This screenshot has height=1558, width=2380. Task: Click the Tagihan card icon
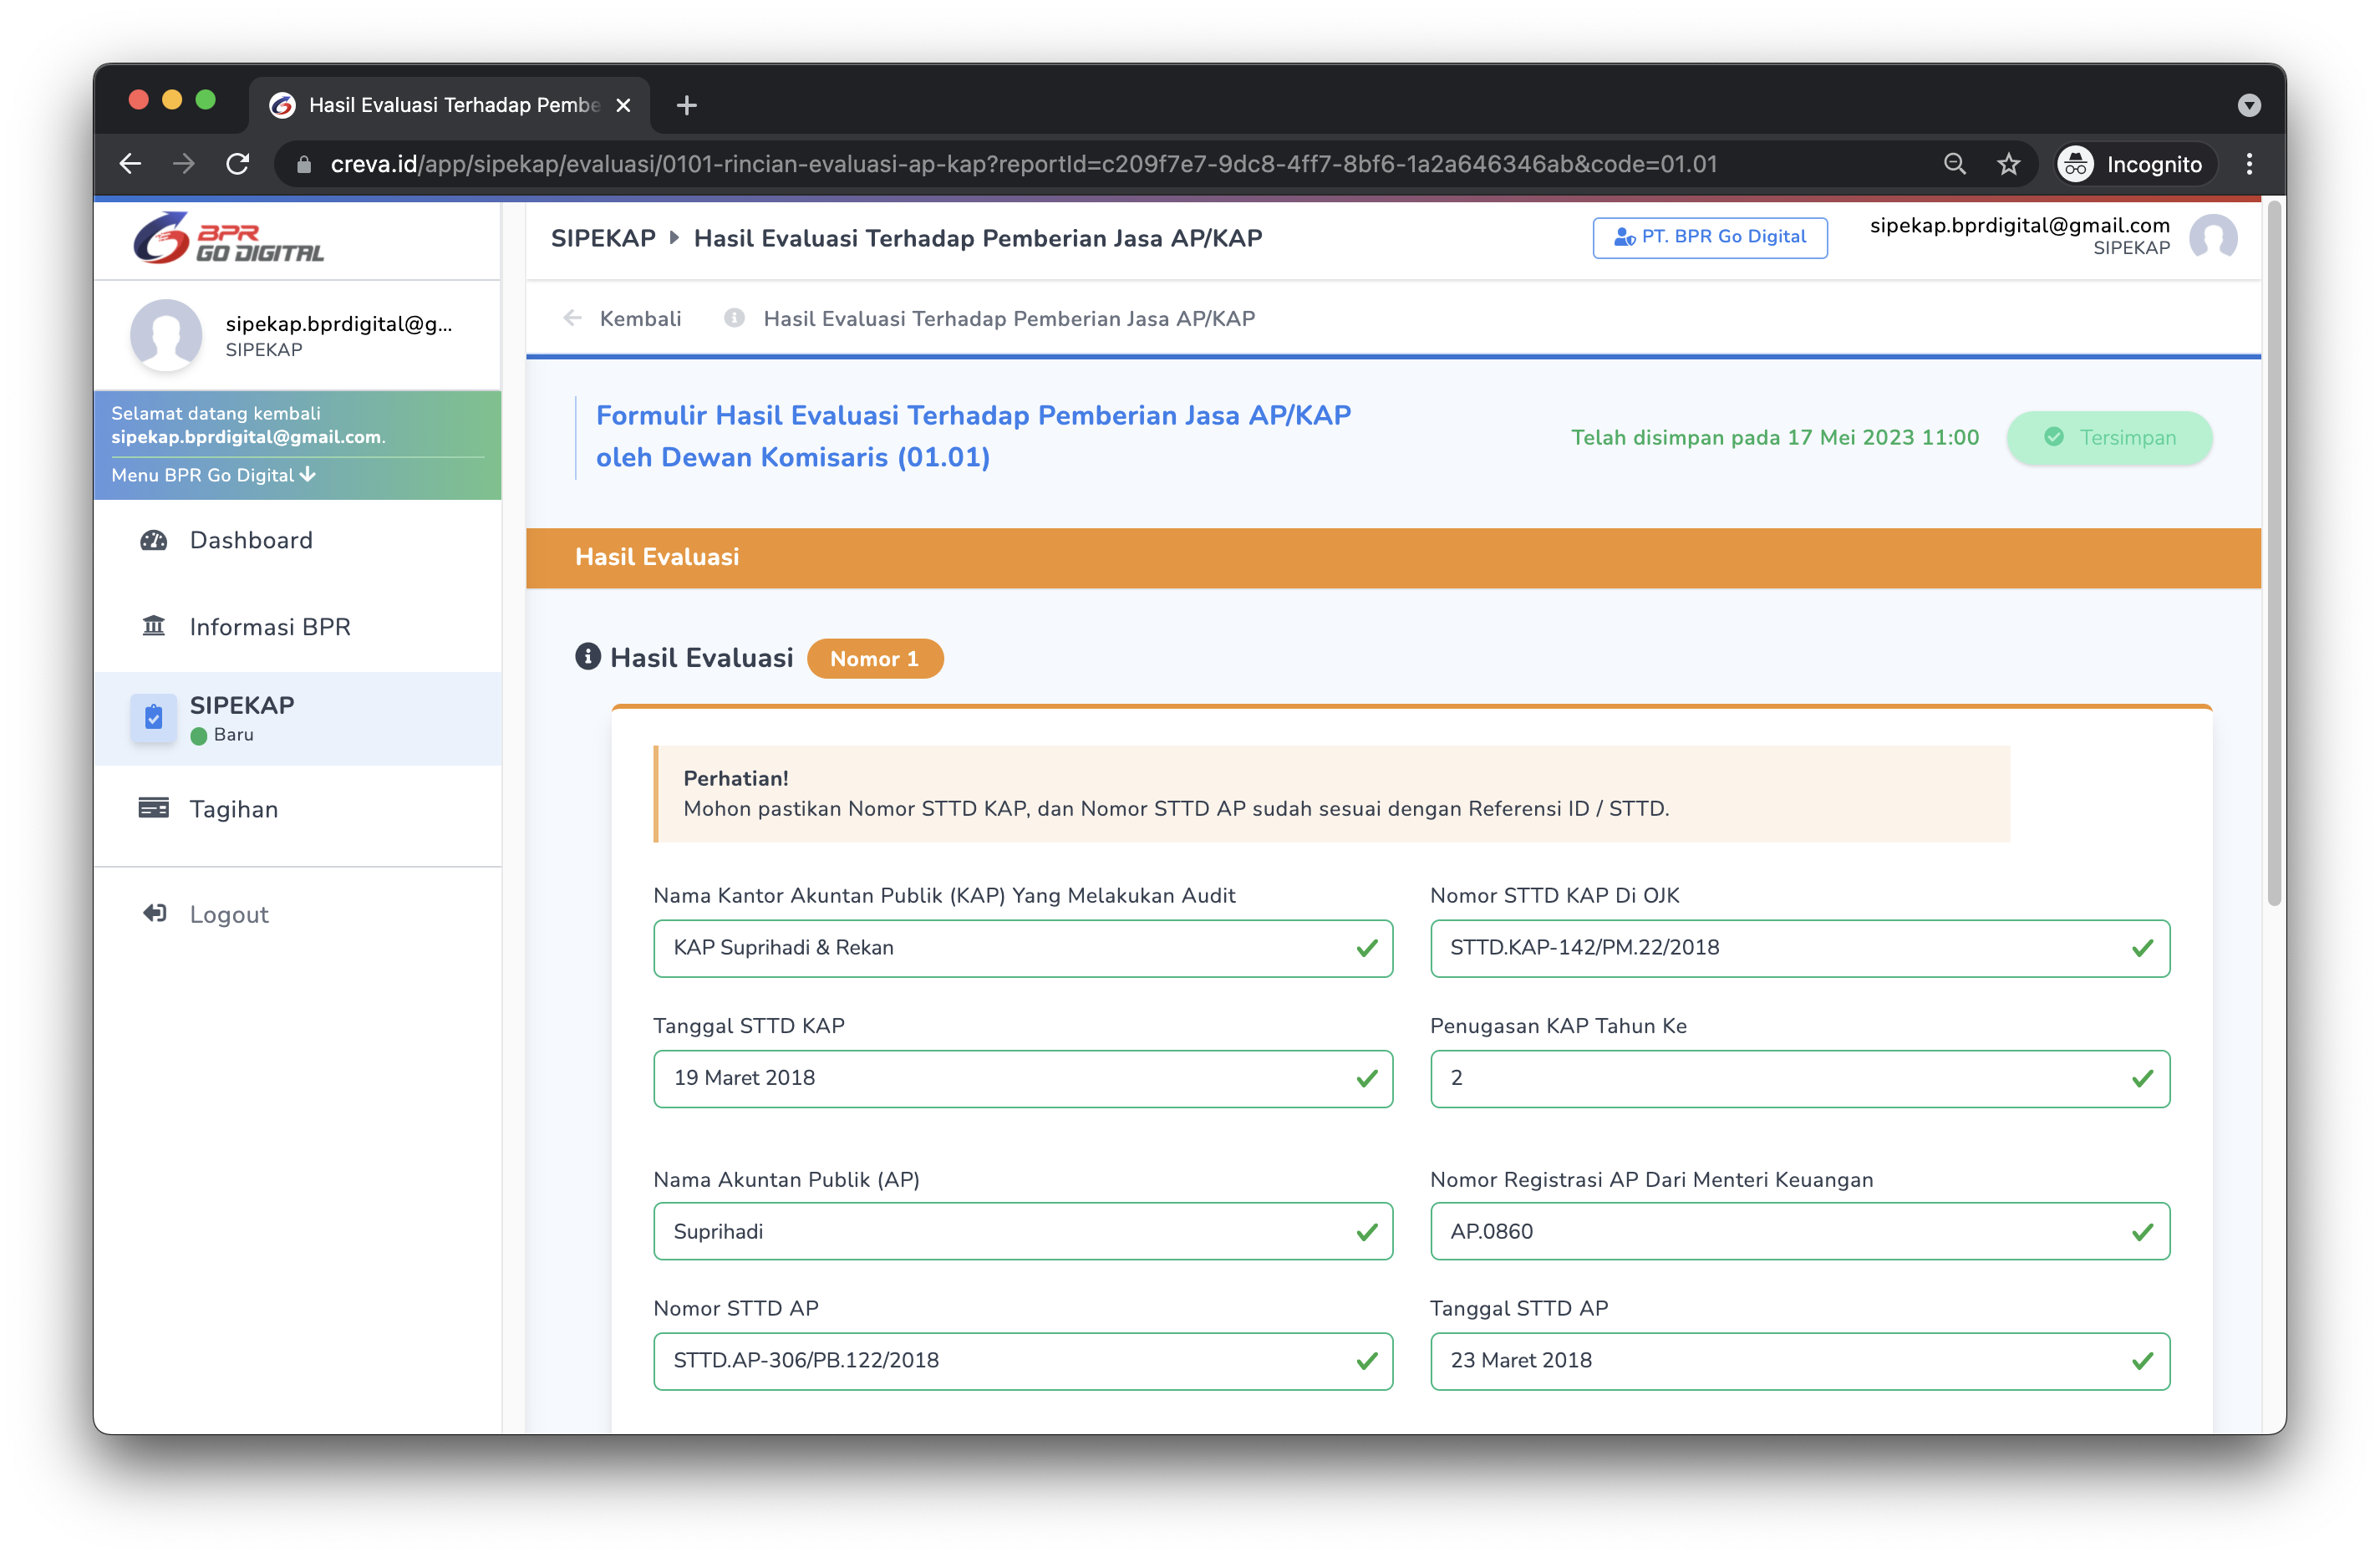point(153,808)
